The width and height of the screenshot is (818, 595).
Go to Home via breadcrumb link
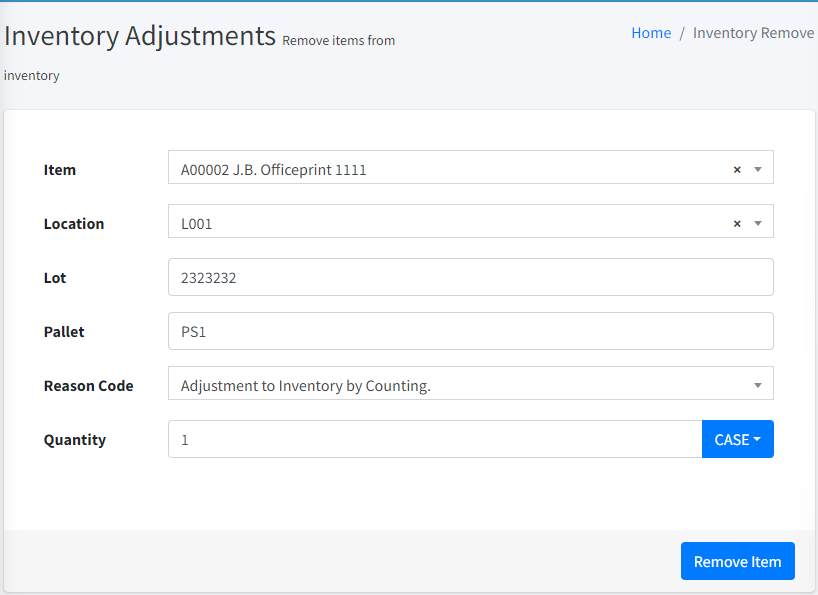[651, 33]
